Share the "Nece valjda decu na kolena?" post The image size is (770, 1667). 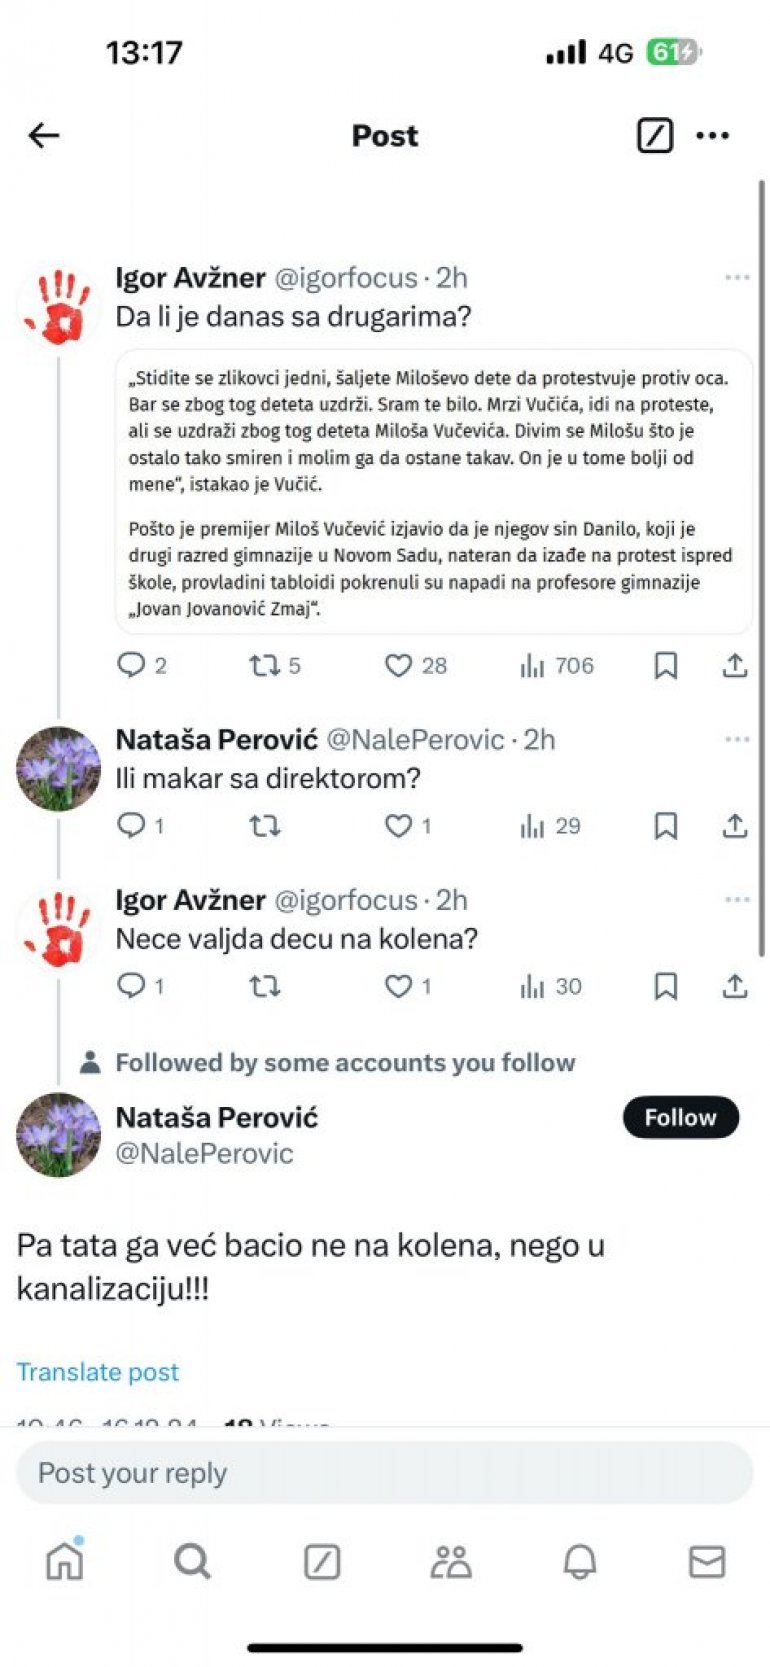[x=735, y=987]
